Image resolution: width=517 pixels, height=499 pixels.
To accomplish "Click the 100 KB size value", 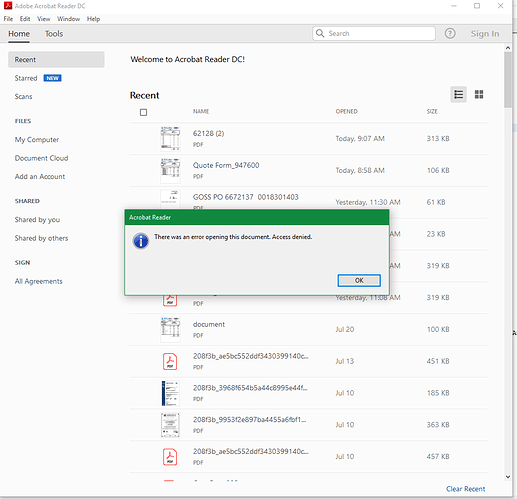I will pyautogui.click(x=438, y=330).
